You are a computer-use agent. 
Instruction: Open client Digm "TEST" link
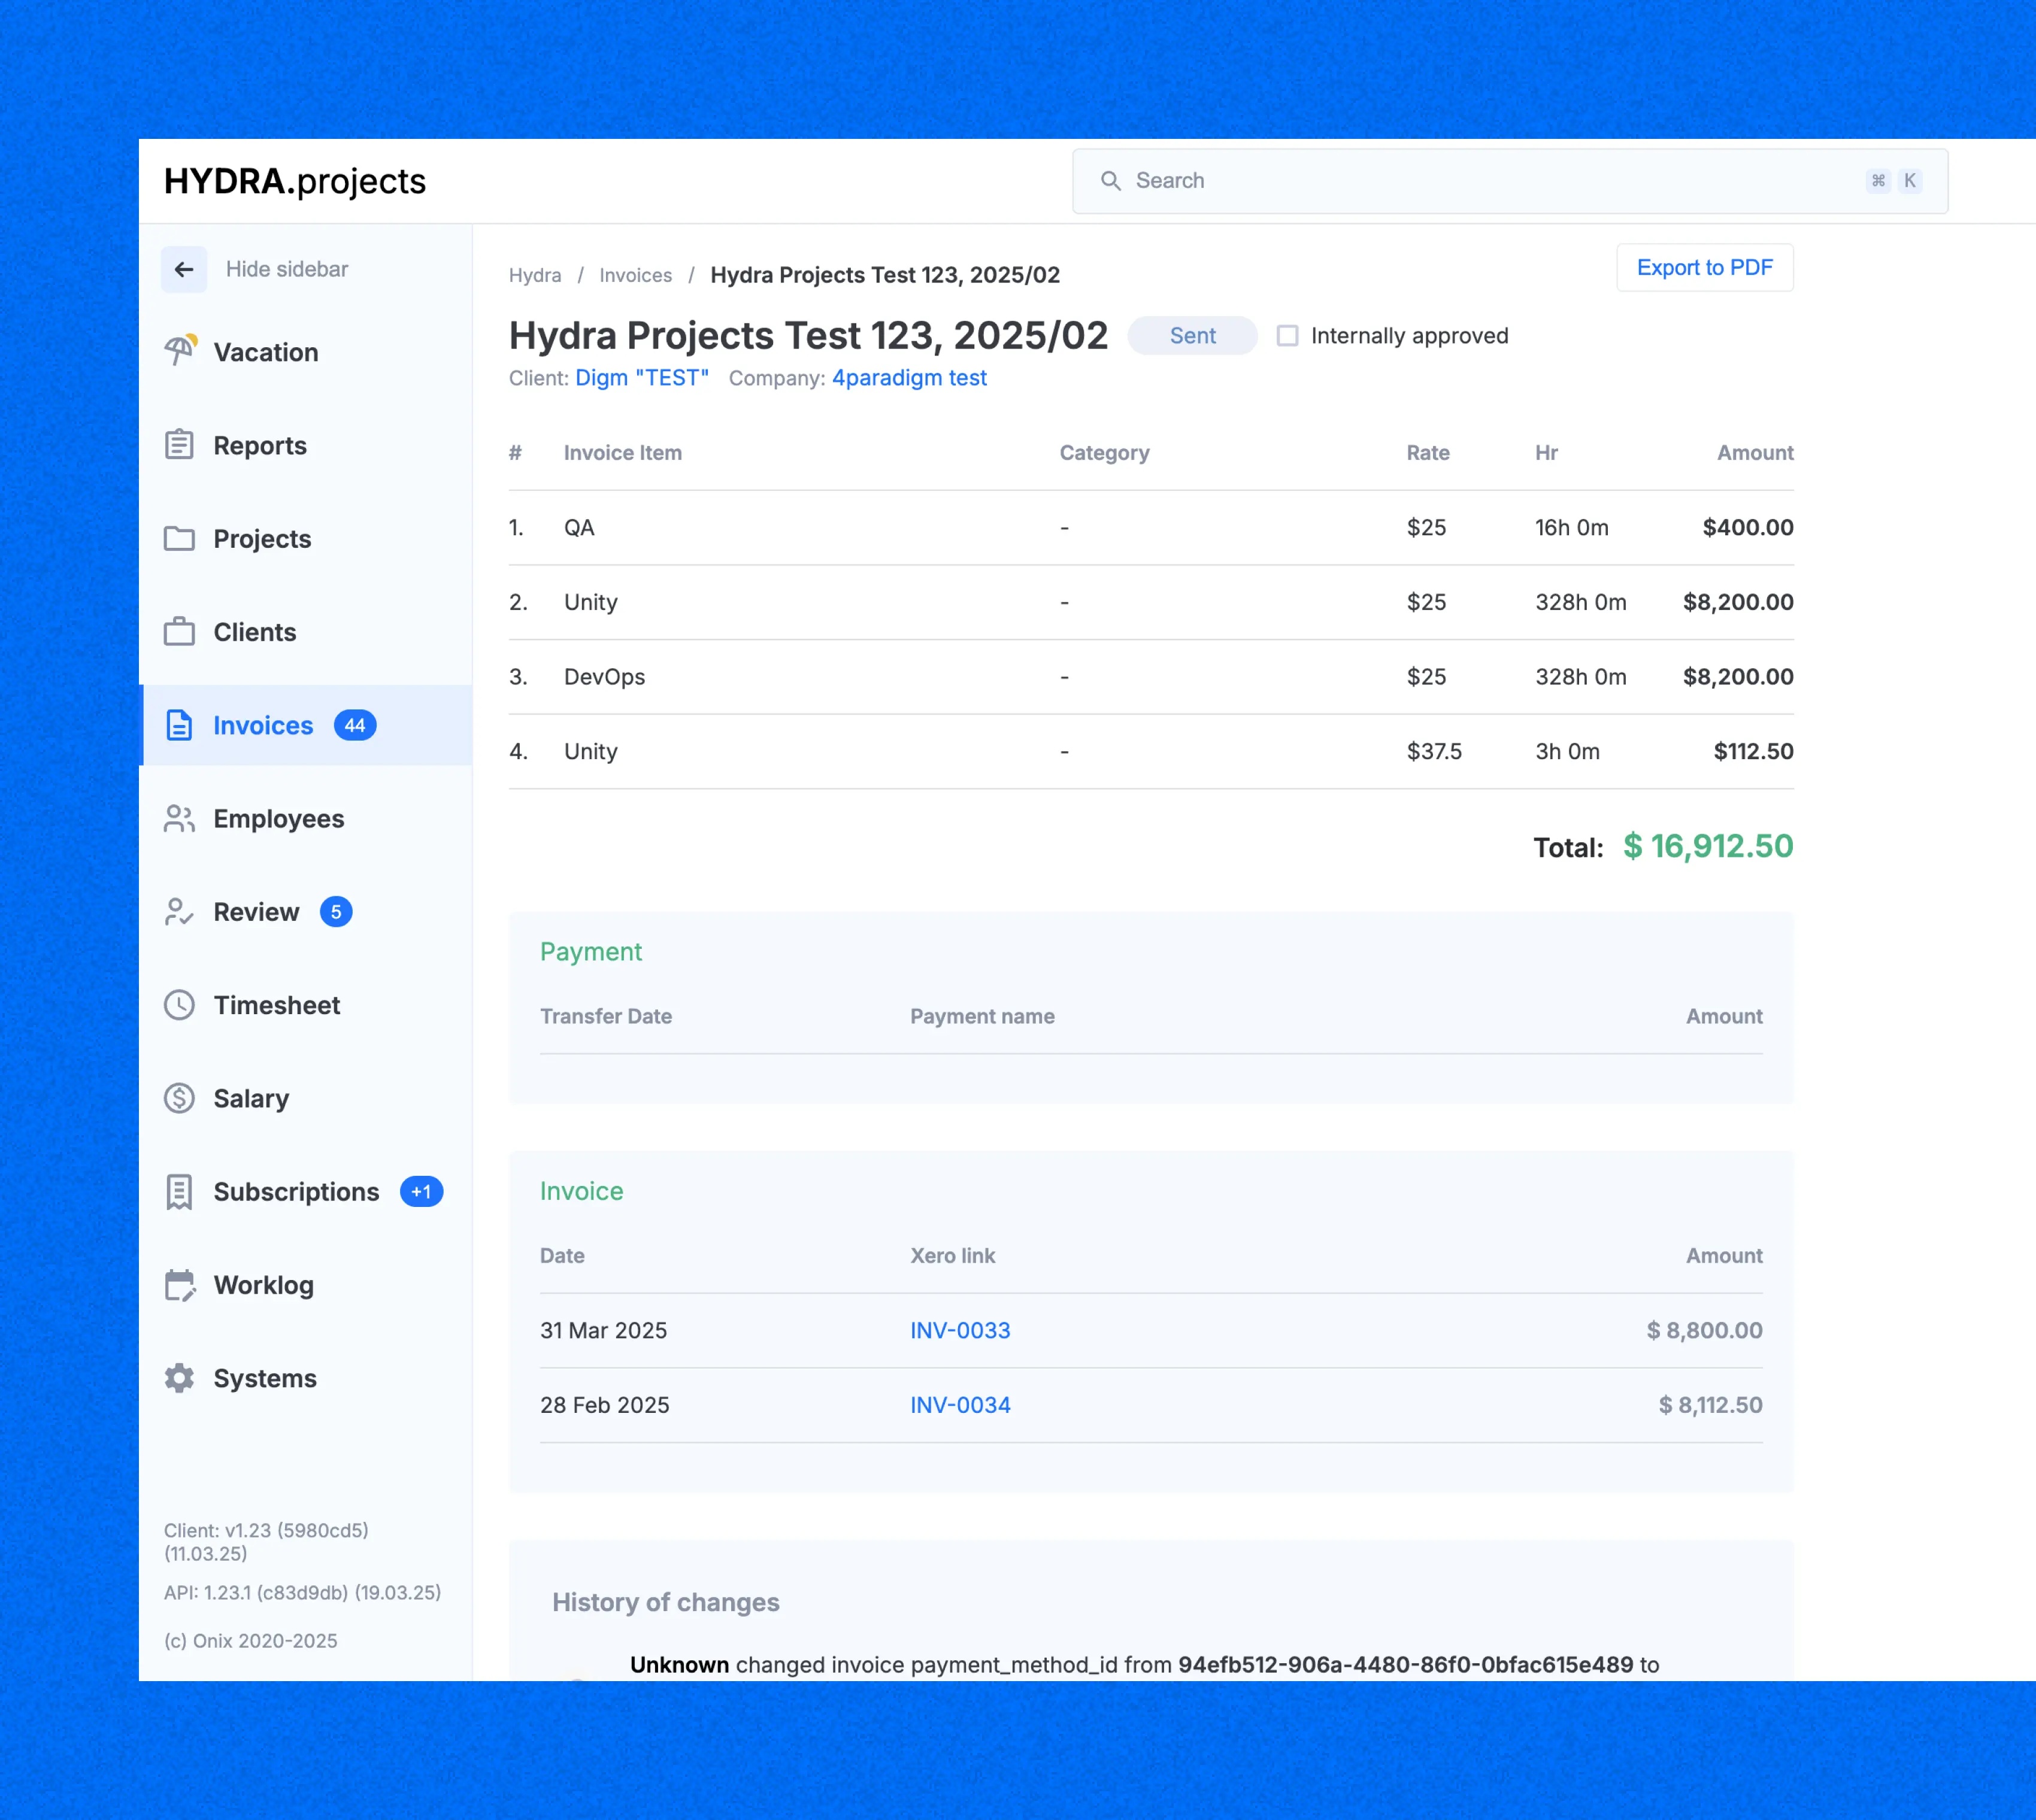click(641, 377)
